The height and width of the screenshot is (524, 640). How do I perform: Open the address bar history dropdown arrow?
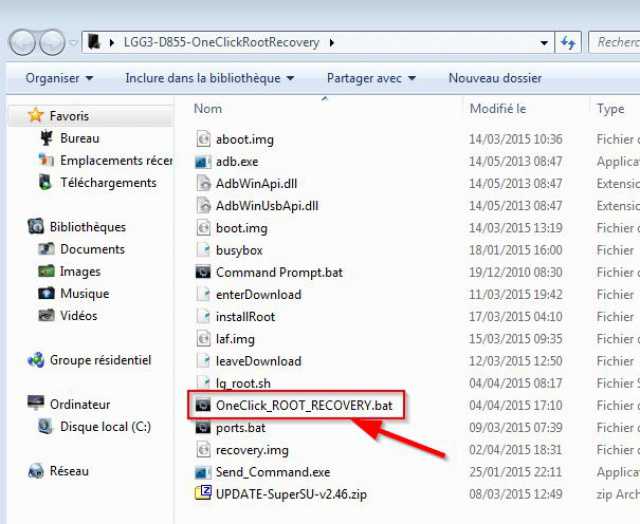(x=544, y=43)
